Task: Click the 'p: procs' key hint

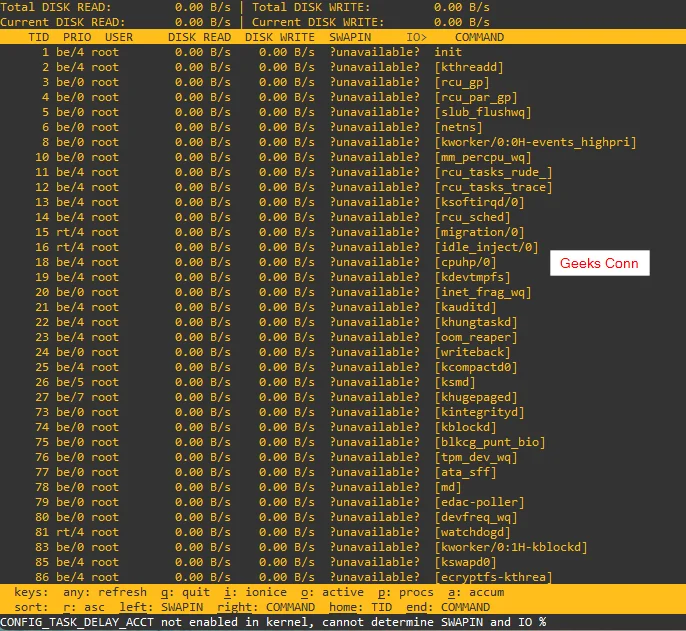Action: (407, 592)
